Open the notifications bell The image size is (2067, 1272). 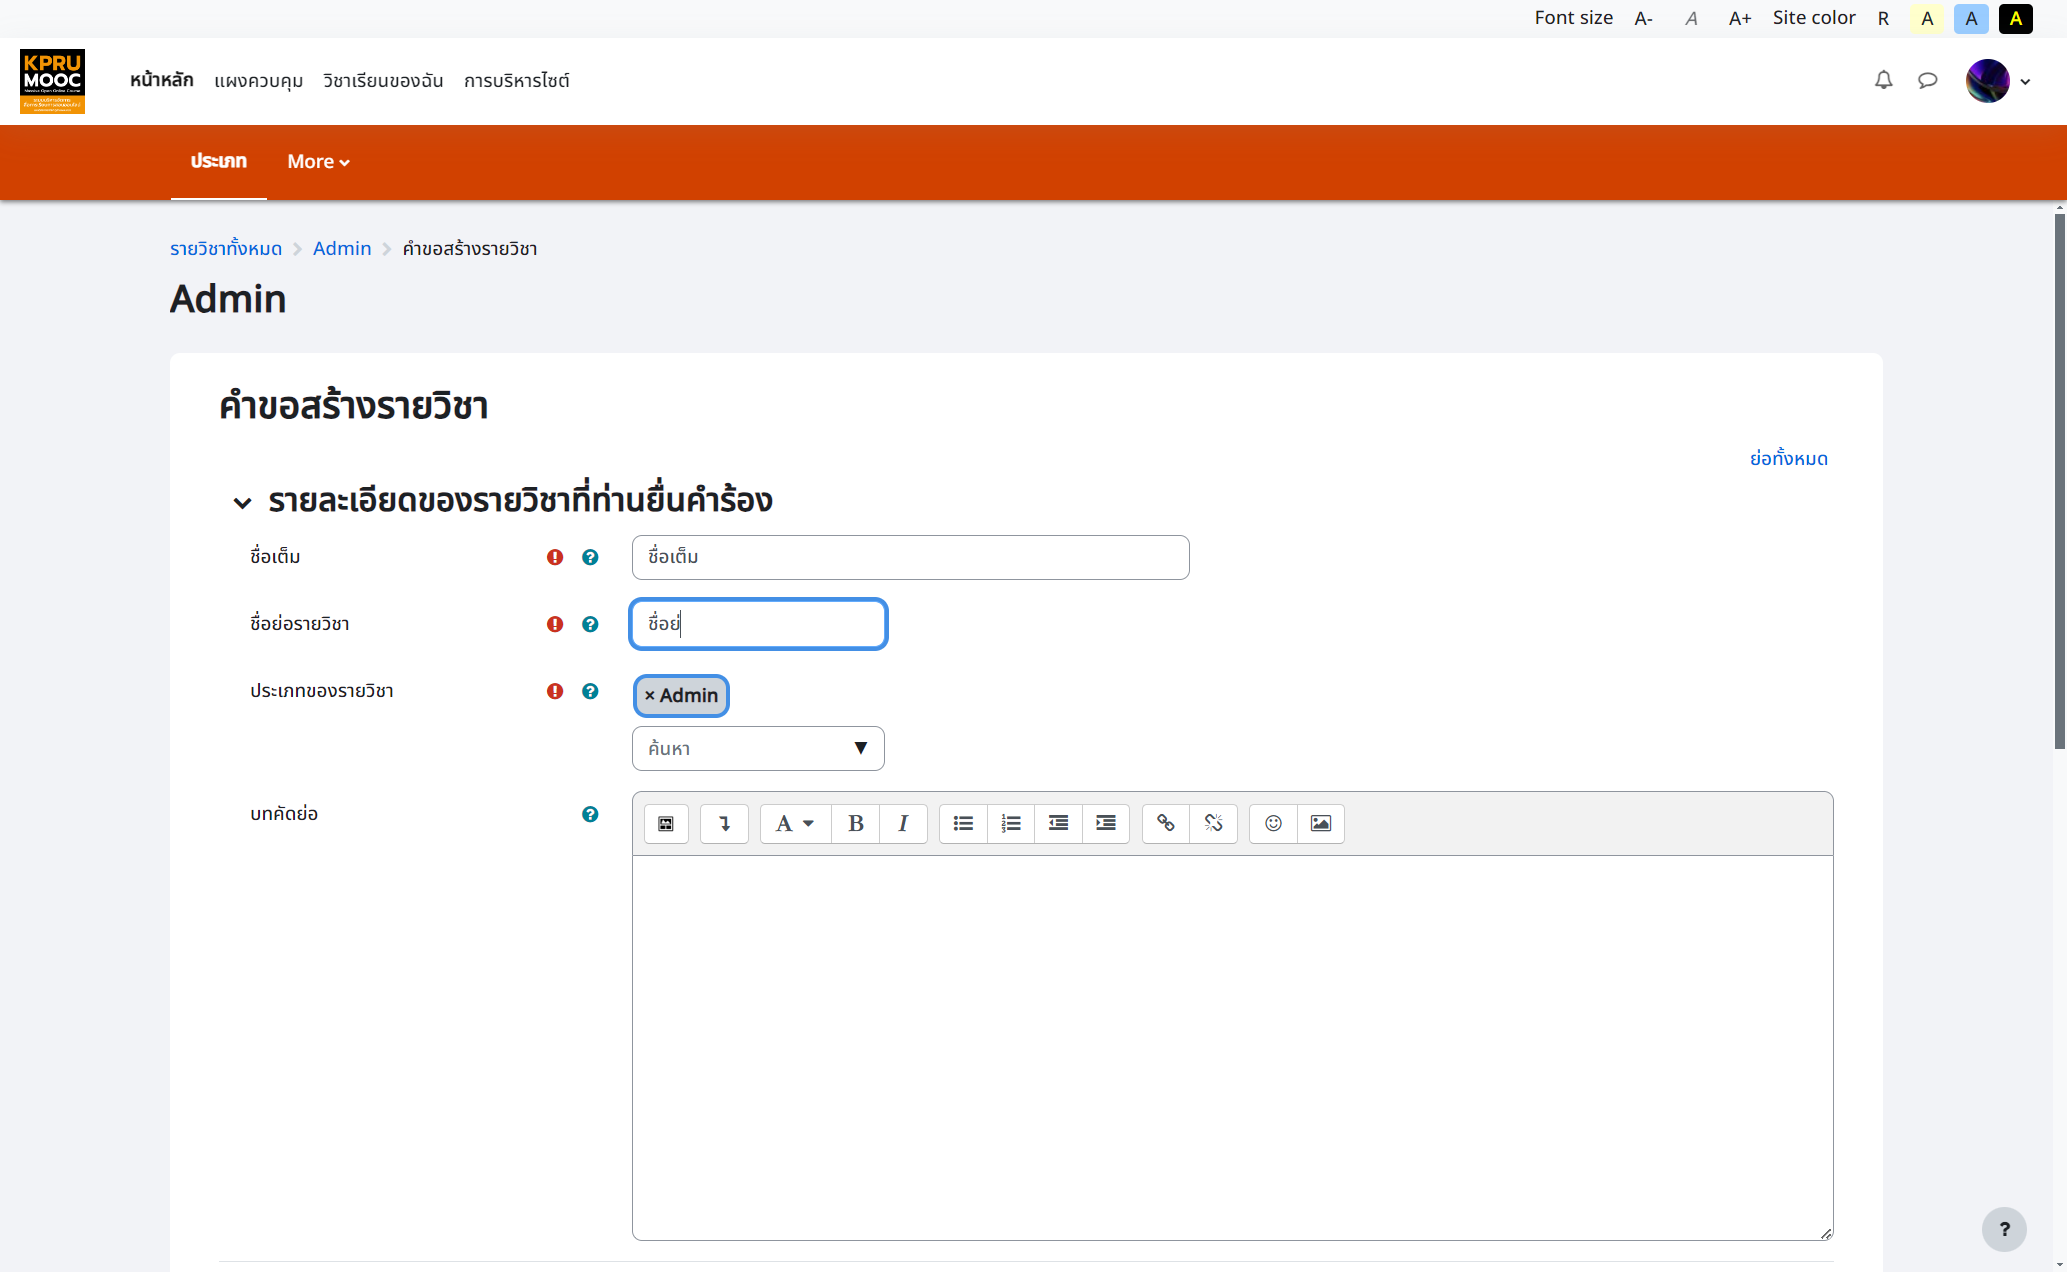click(x=1883, y=80)
